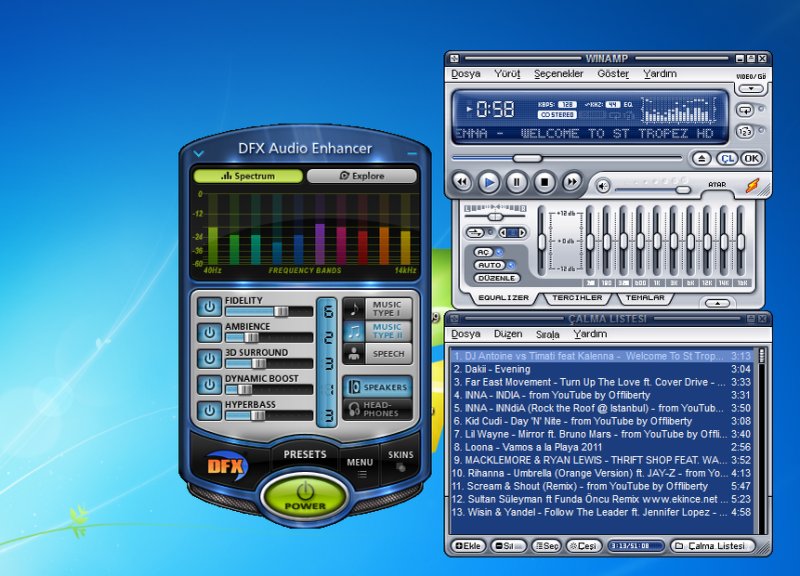Click the DFX Power button
Viewport: 800px width, 576px height.
click(x=306, y=496)
